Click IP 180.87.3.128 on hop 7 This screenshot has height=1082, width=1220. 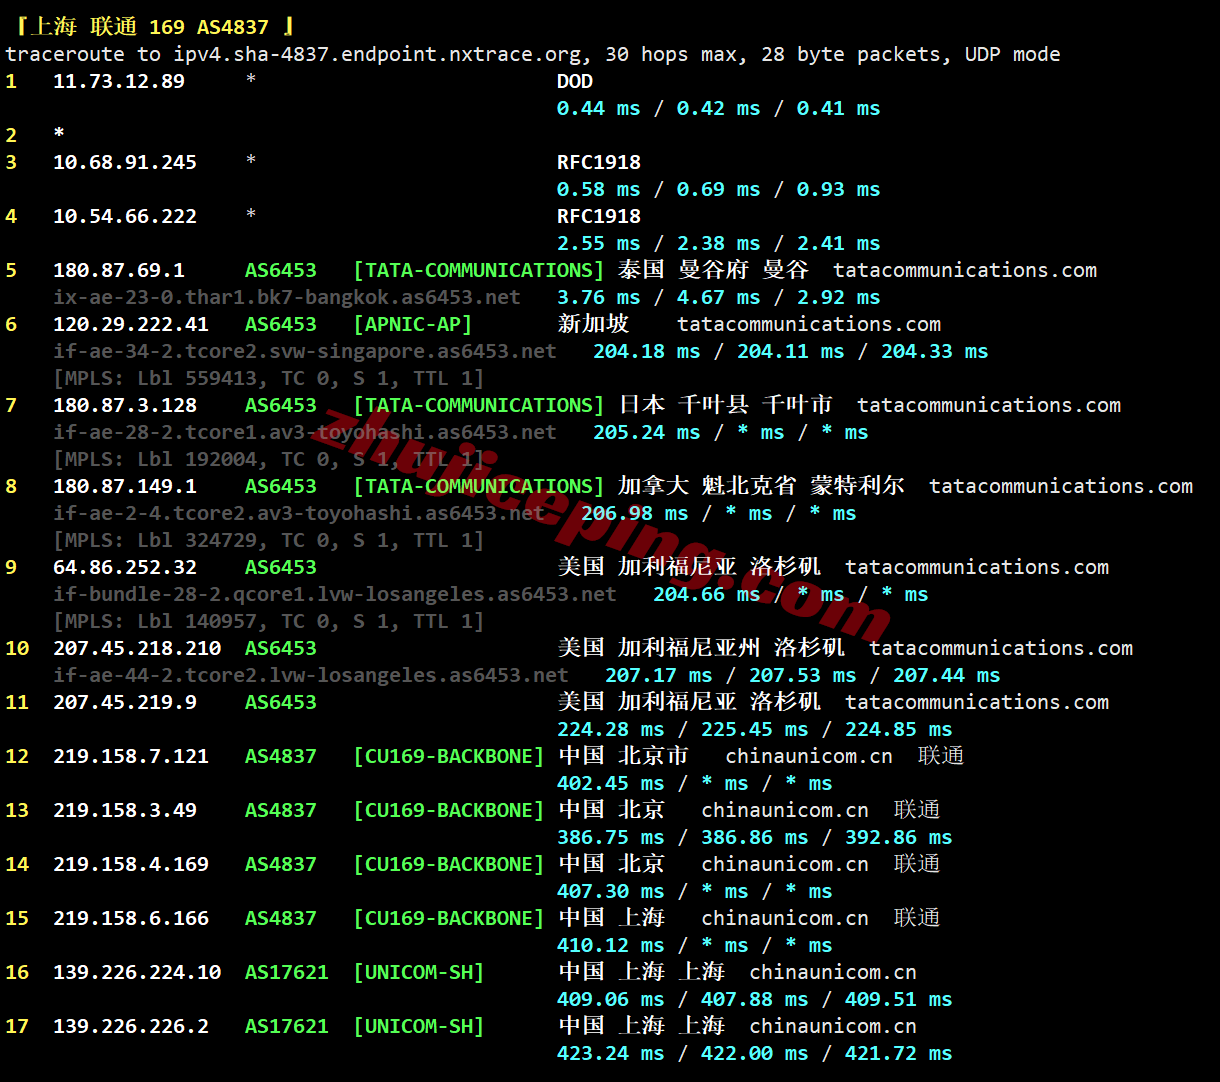pos(125,405)
